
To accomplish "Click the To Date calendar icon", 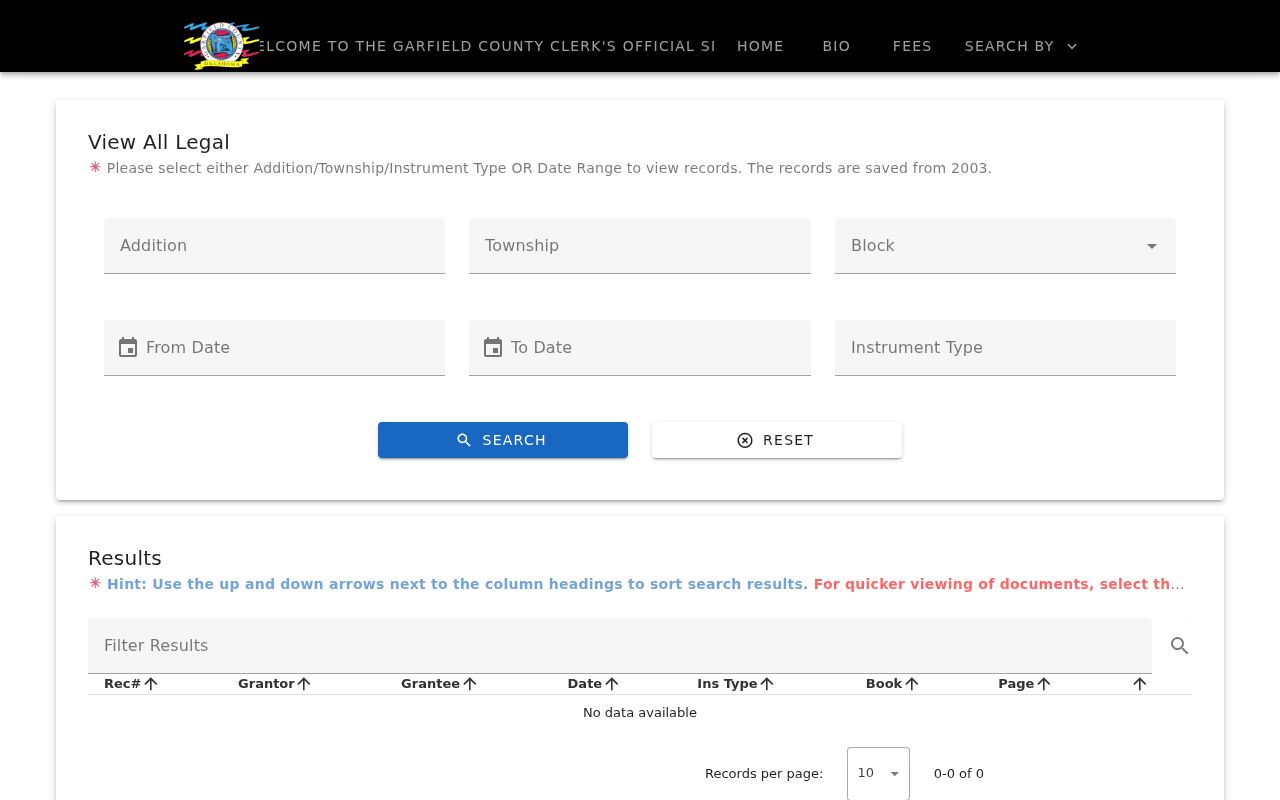I will tap(493, 347).
